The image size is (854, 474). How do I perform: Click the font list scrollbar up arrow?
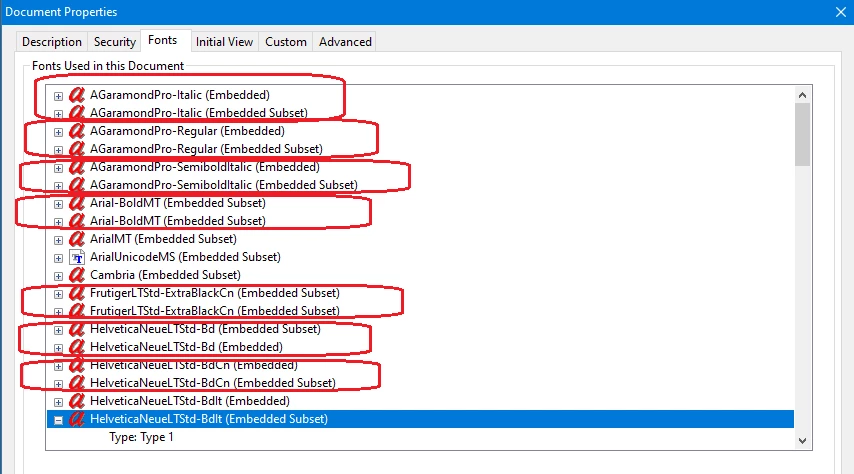(x=802, y=95)
